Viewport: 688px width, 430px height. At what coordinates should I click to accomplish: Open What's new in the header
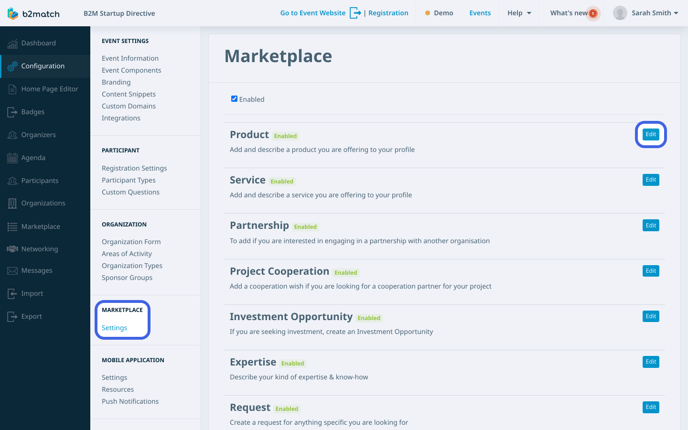pos(569,13)
